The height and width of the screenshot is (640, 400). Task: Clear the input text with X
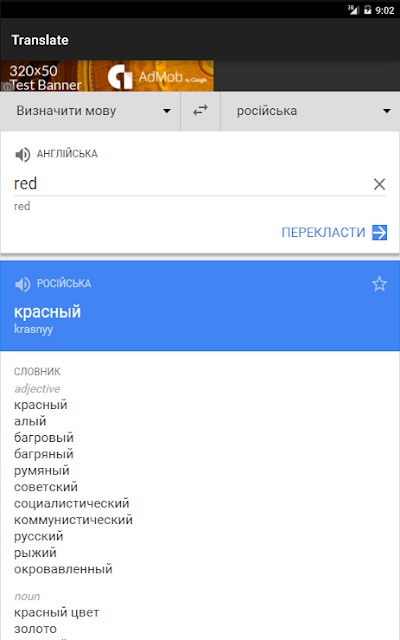379,184
